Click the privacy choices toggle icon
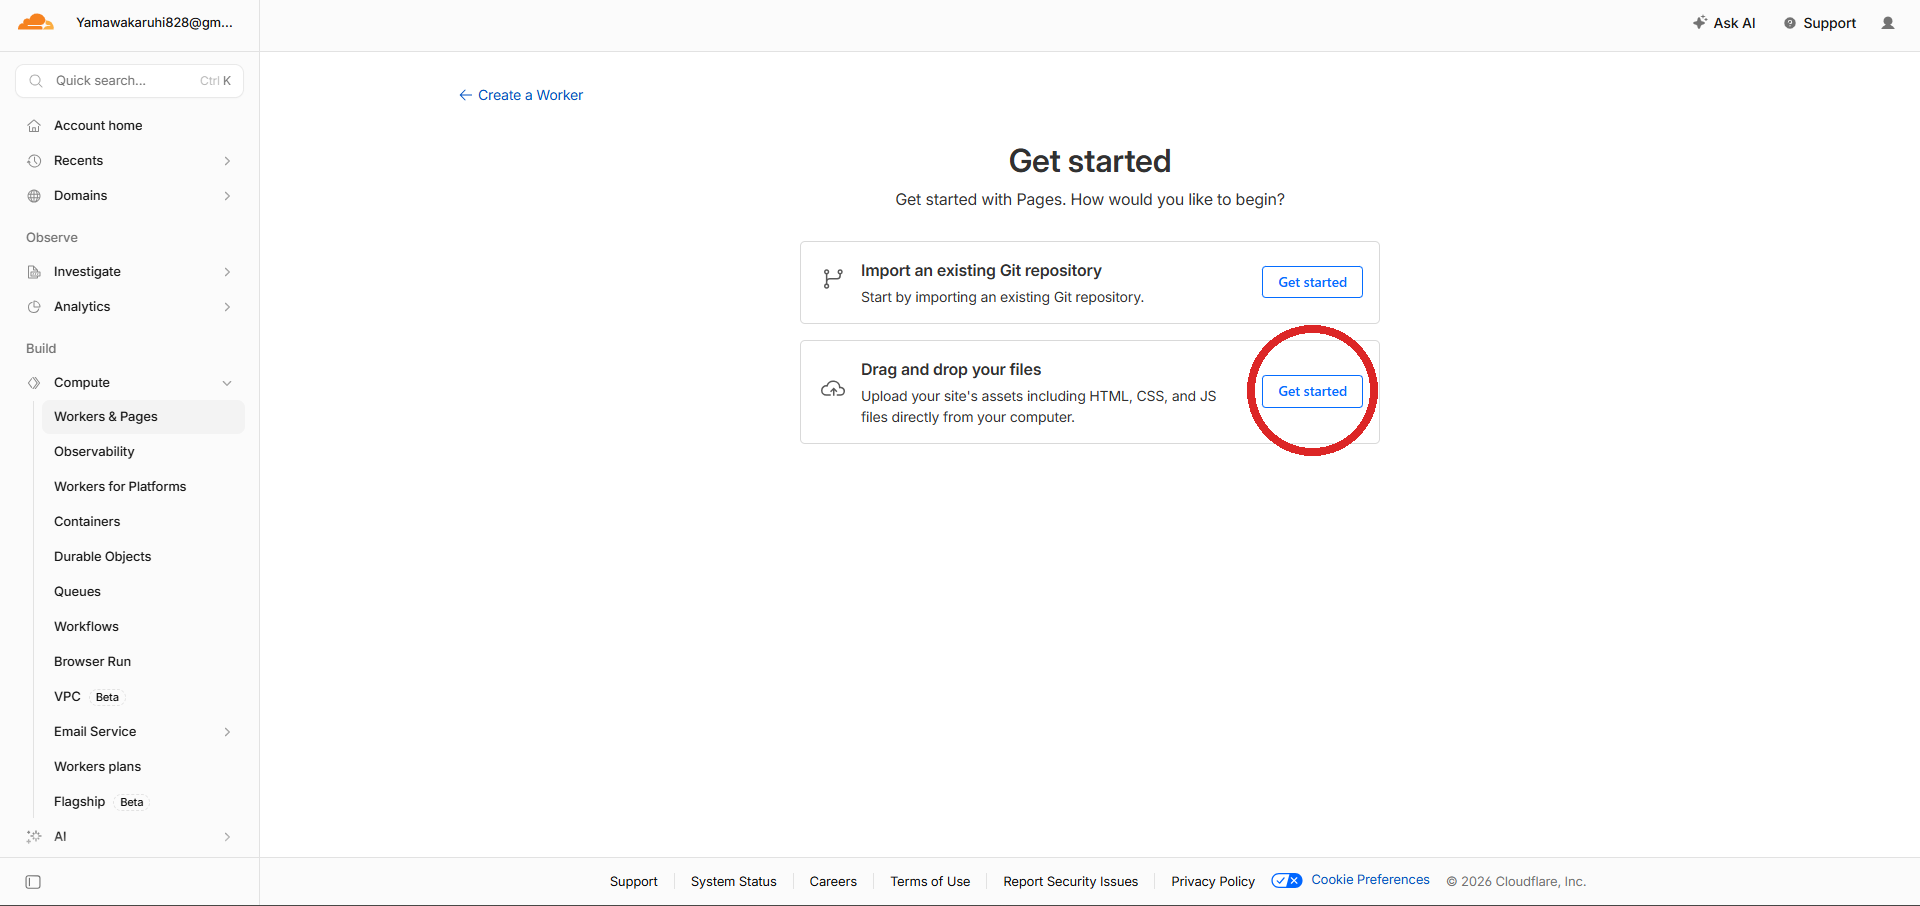The height and width of the screenshot is (906, 1920). [x=1287, y=881]
